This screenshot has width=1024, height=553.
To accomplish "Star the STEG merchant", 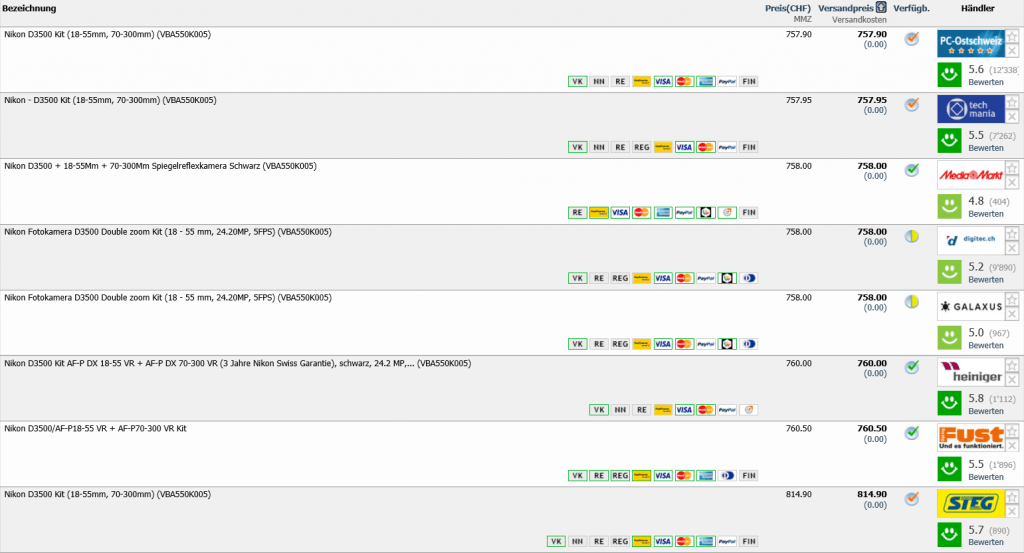I will tap(1012, 497).
